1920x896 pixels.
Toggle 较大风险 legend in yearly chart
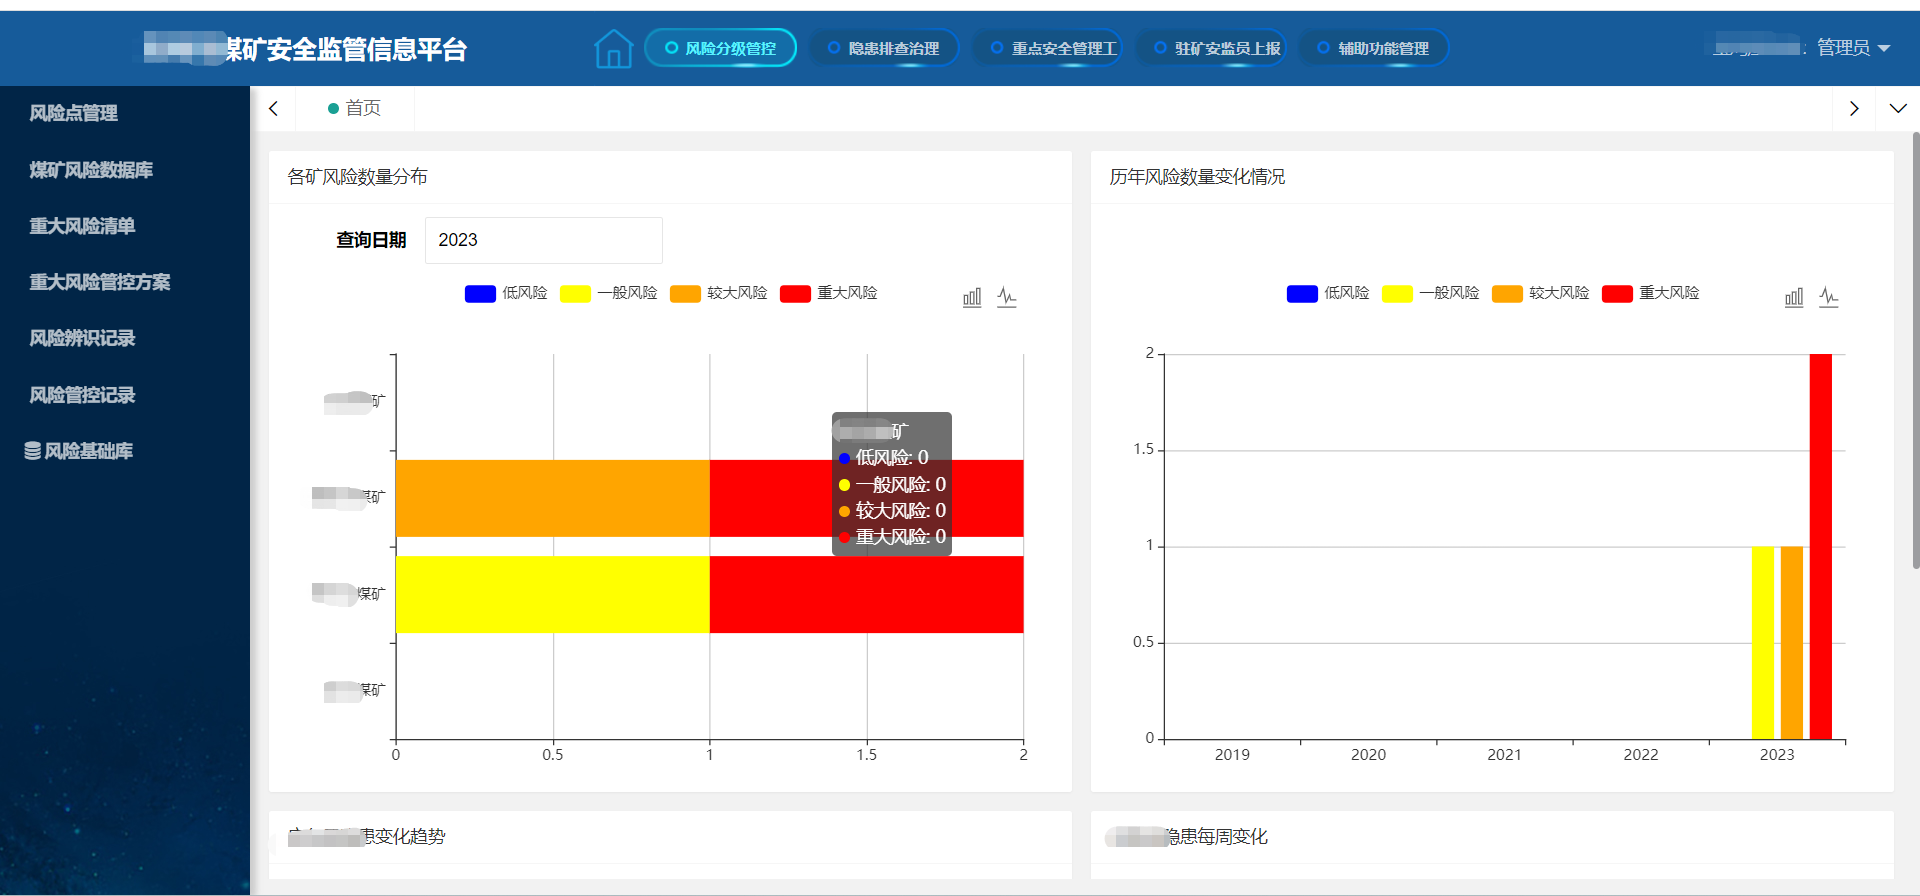tap(1540, 293)
